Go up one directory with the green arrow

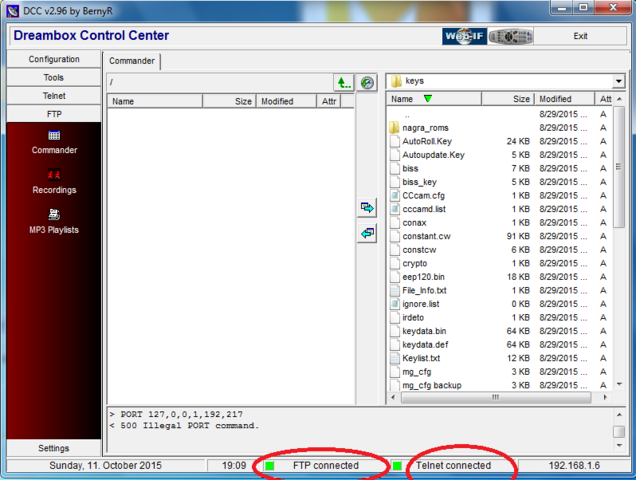click(344, 82)
